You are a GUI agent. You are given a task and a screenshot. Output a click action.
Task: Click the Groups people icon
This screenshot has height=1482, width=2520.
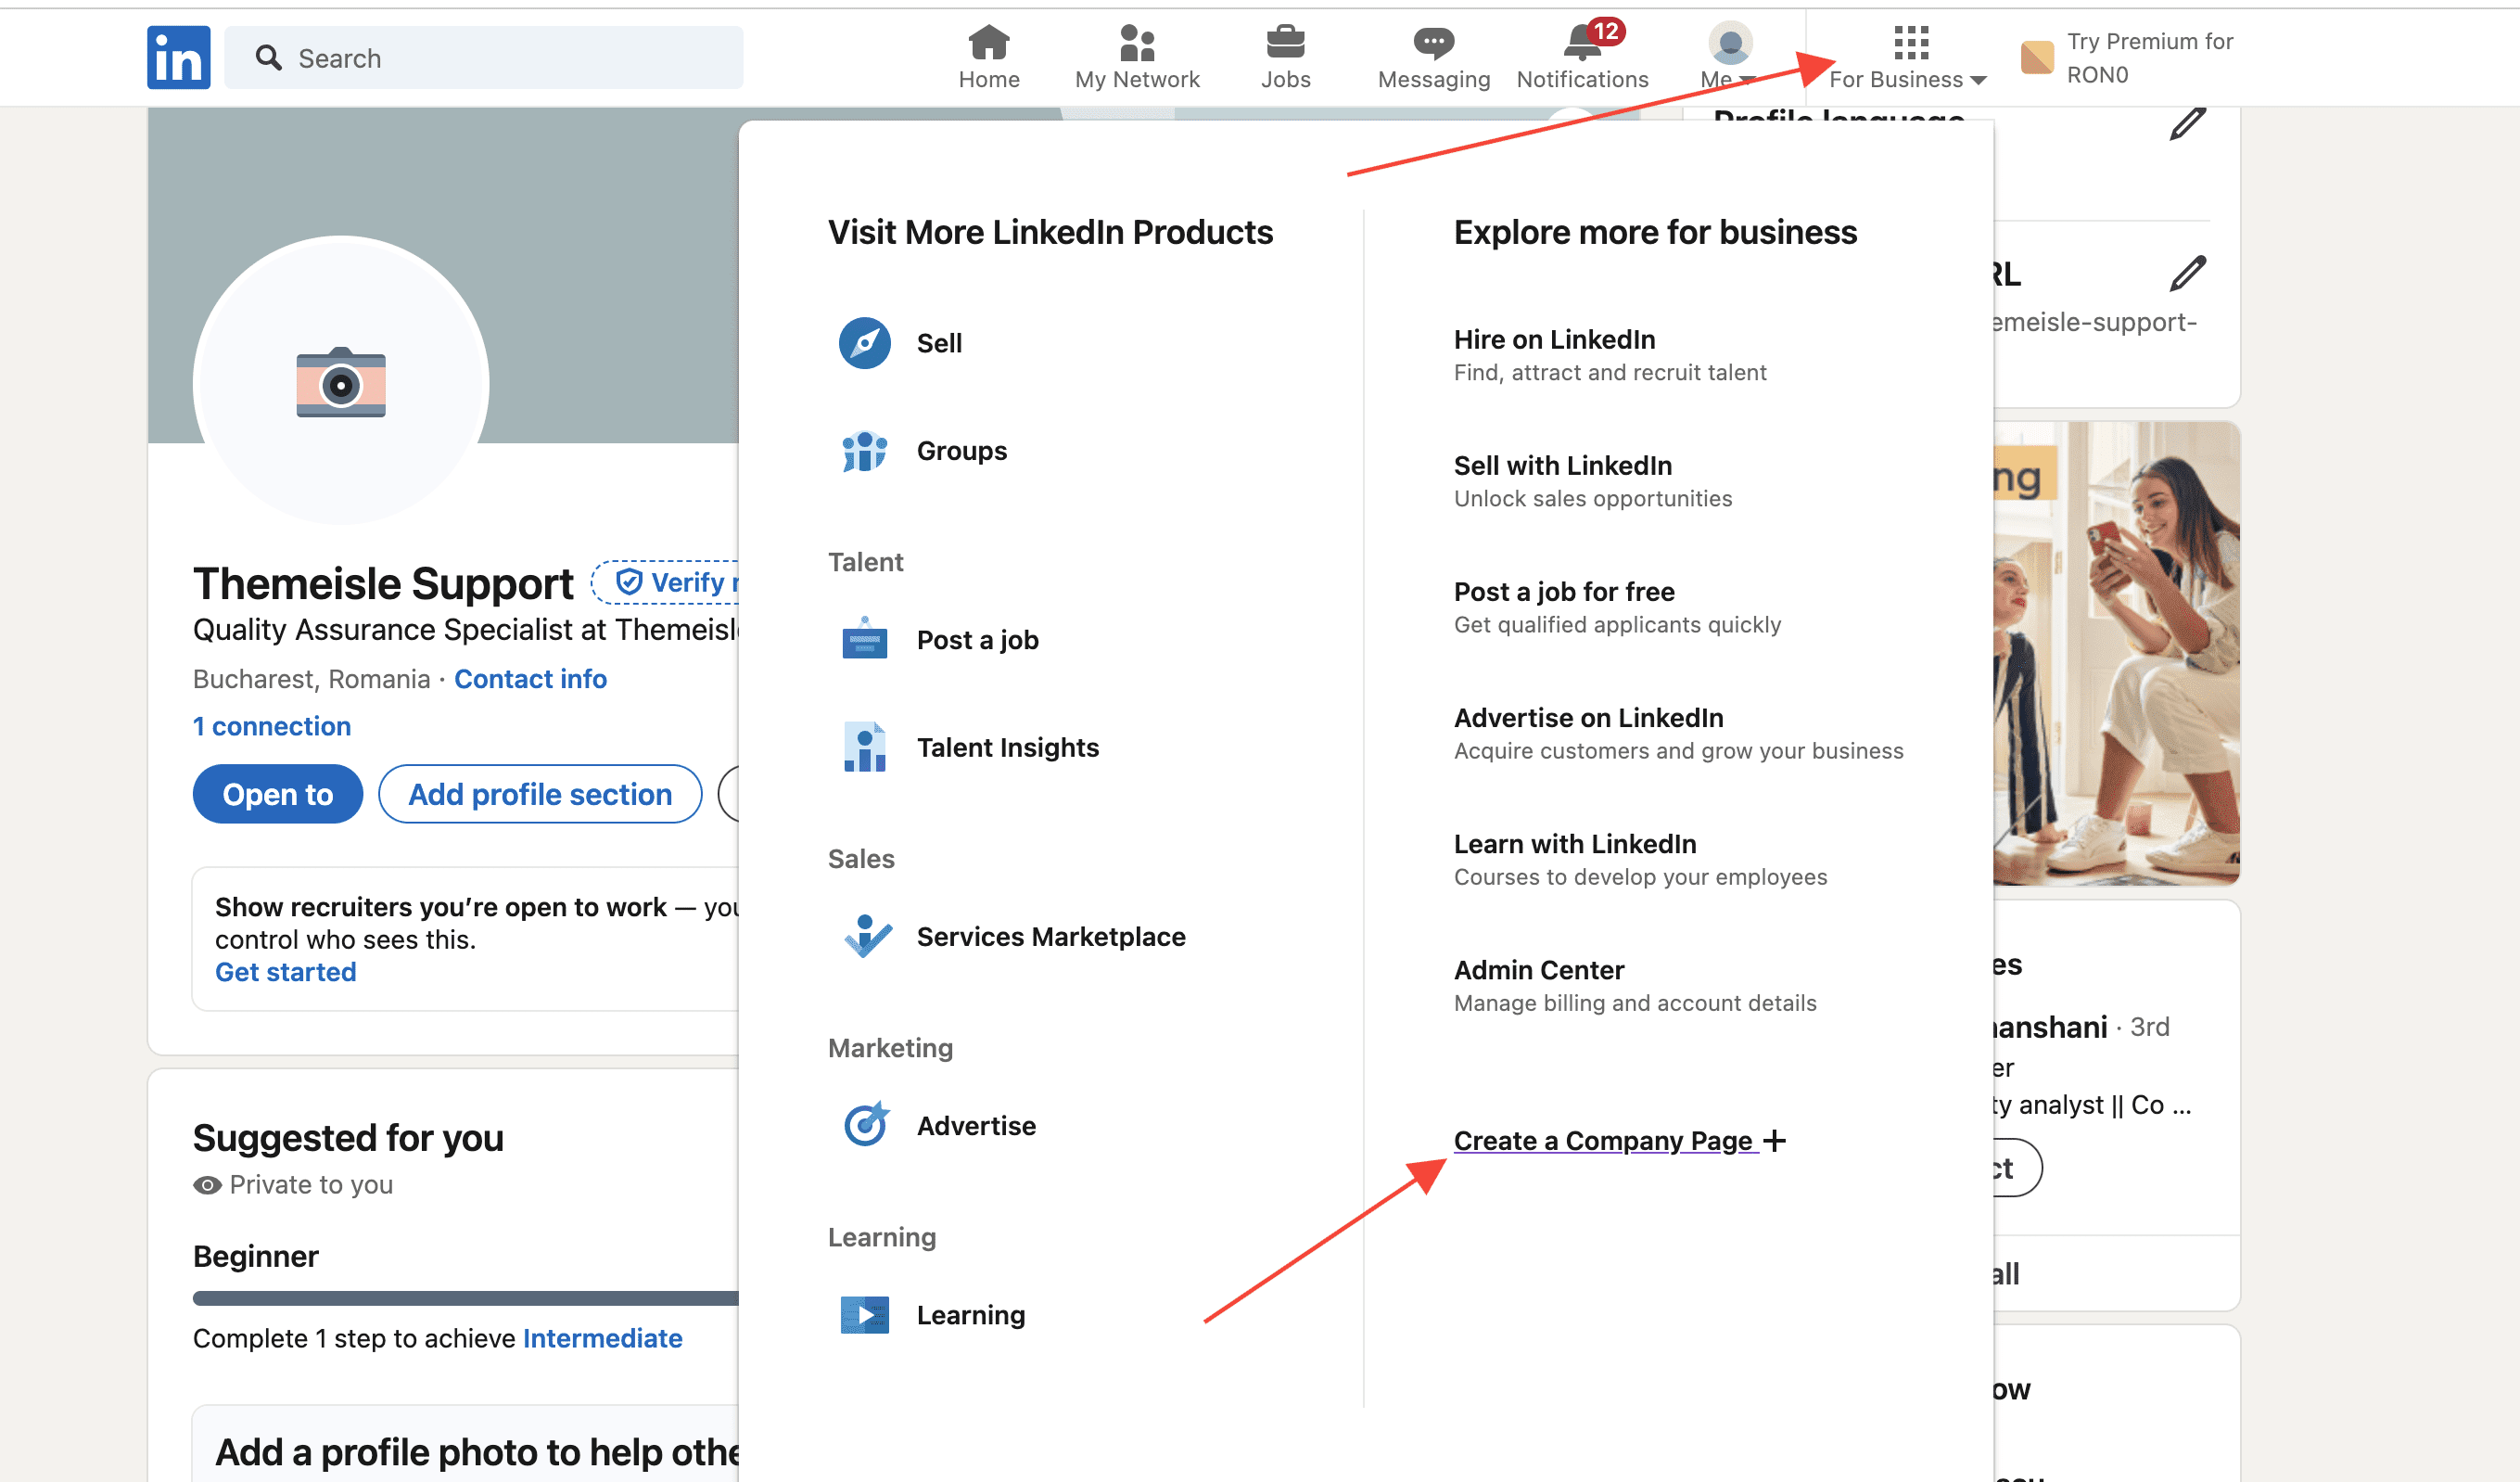click(864, 451)
